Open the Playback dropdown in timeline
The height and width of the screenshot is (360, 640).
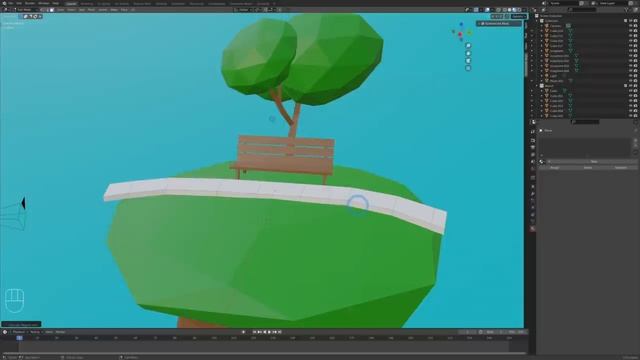(x=19, y=332)
